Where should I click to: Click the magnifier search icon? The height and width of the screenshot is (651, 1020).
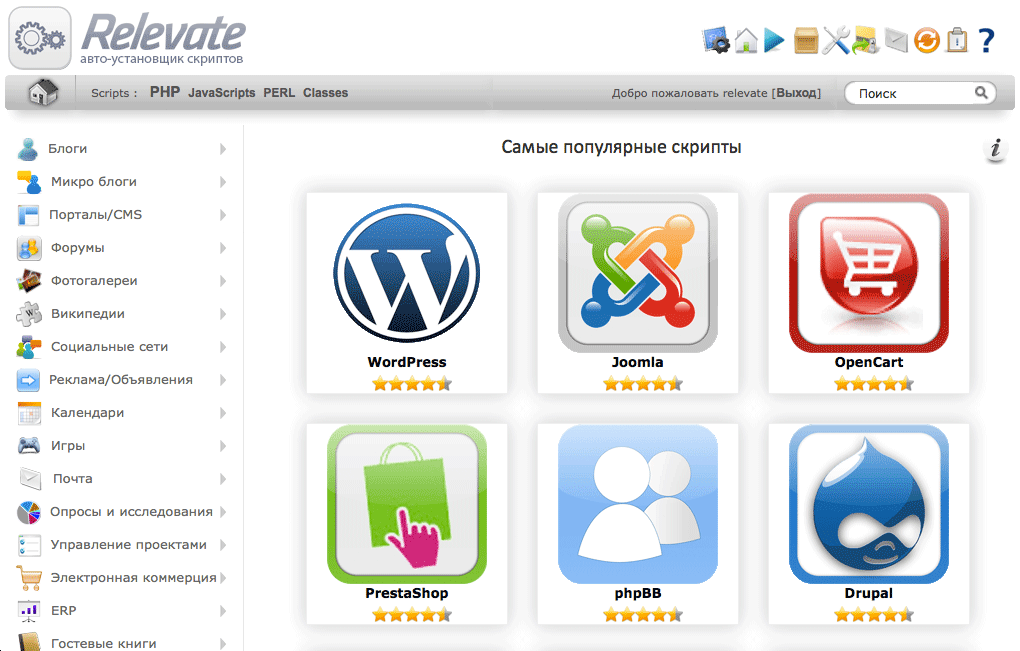point(981,92)
